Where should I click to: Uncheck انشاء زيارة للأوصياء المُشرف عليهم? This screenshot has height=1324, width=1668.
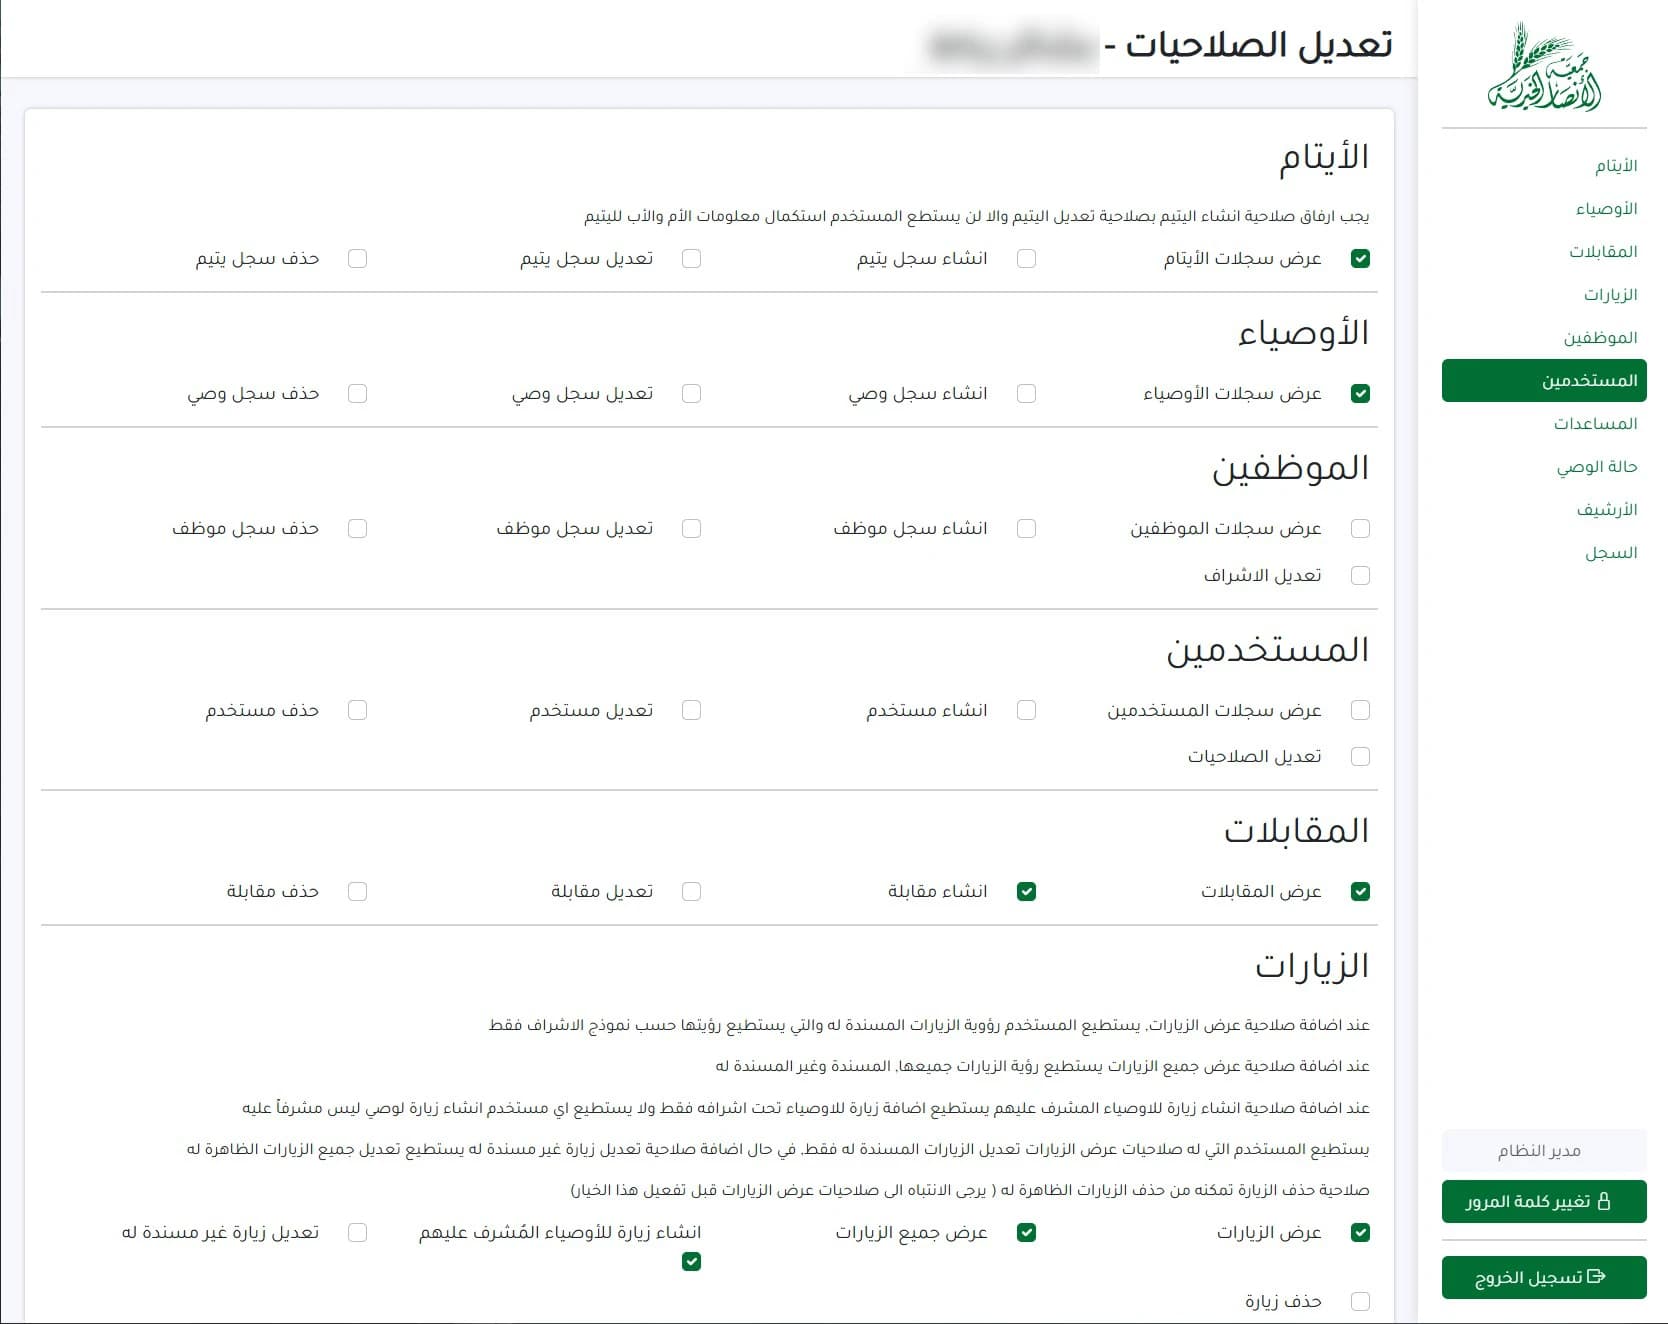point(691,1262)
